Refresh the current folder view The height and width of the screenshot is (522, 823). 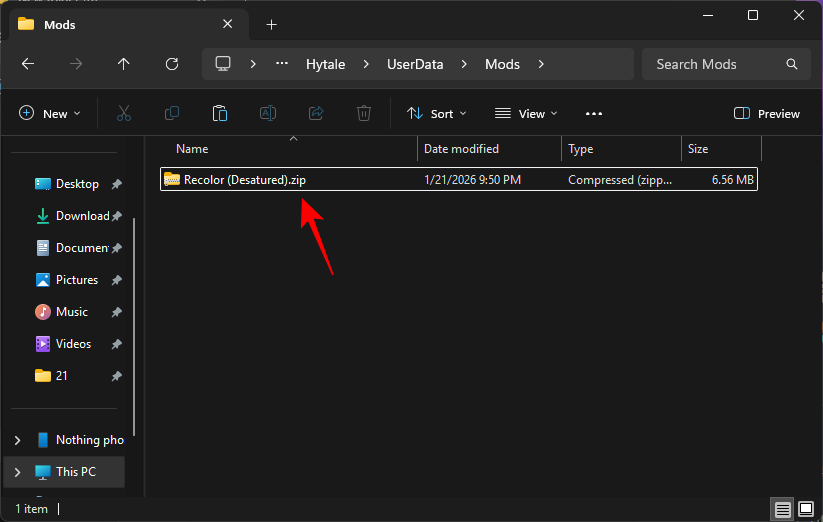(x=172, y=64)
